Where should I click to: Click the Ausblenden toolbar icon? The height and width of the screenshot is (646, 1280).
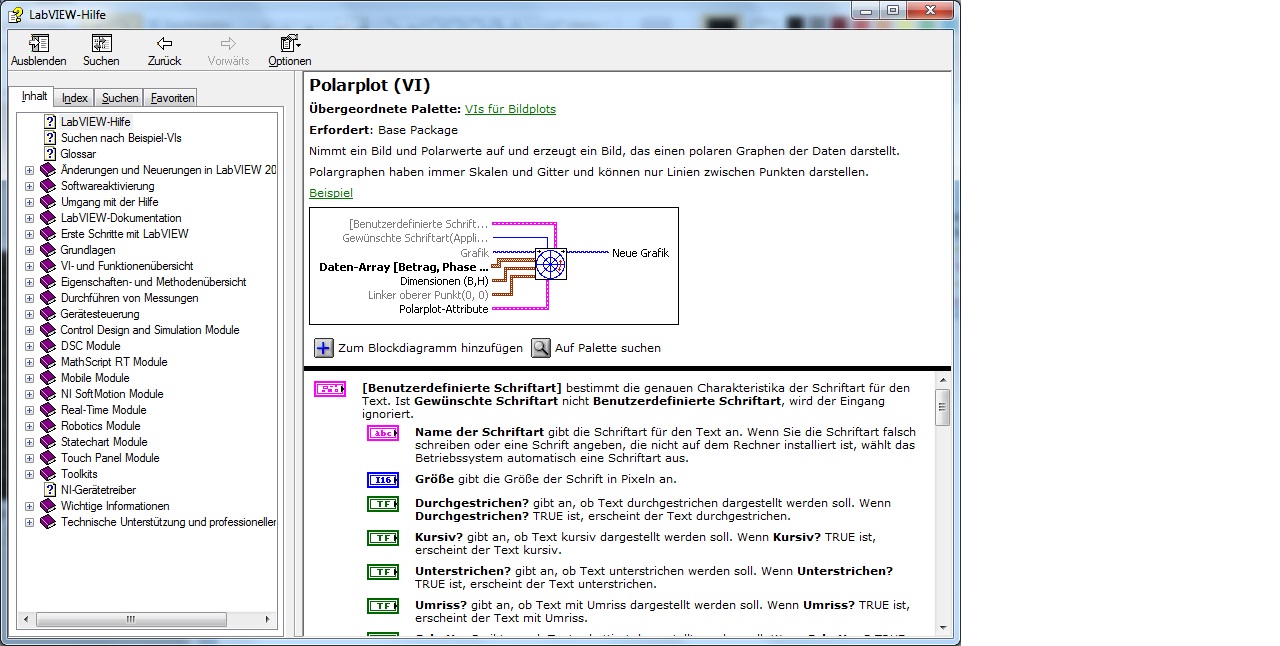[39, 43]
